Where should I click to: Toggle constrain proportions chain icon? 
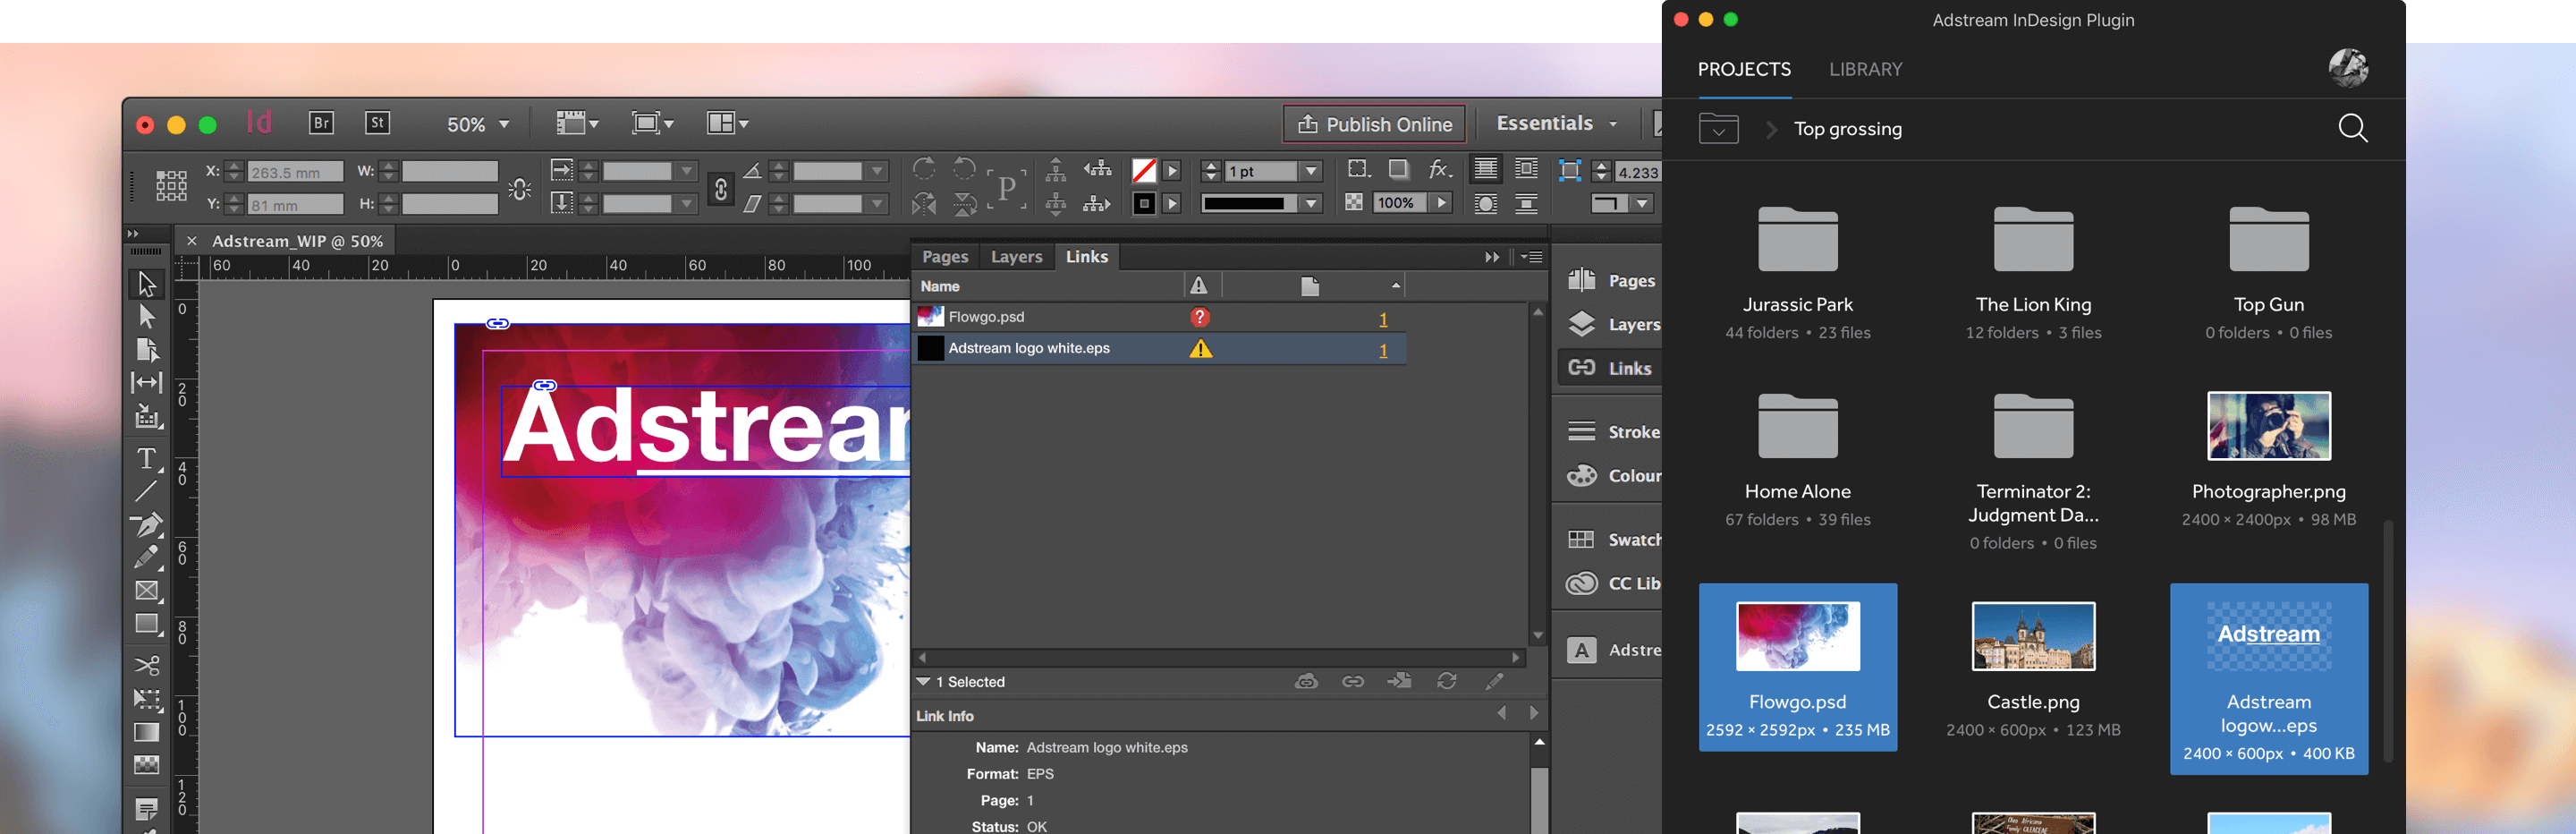[721, 188]
